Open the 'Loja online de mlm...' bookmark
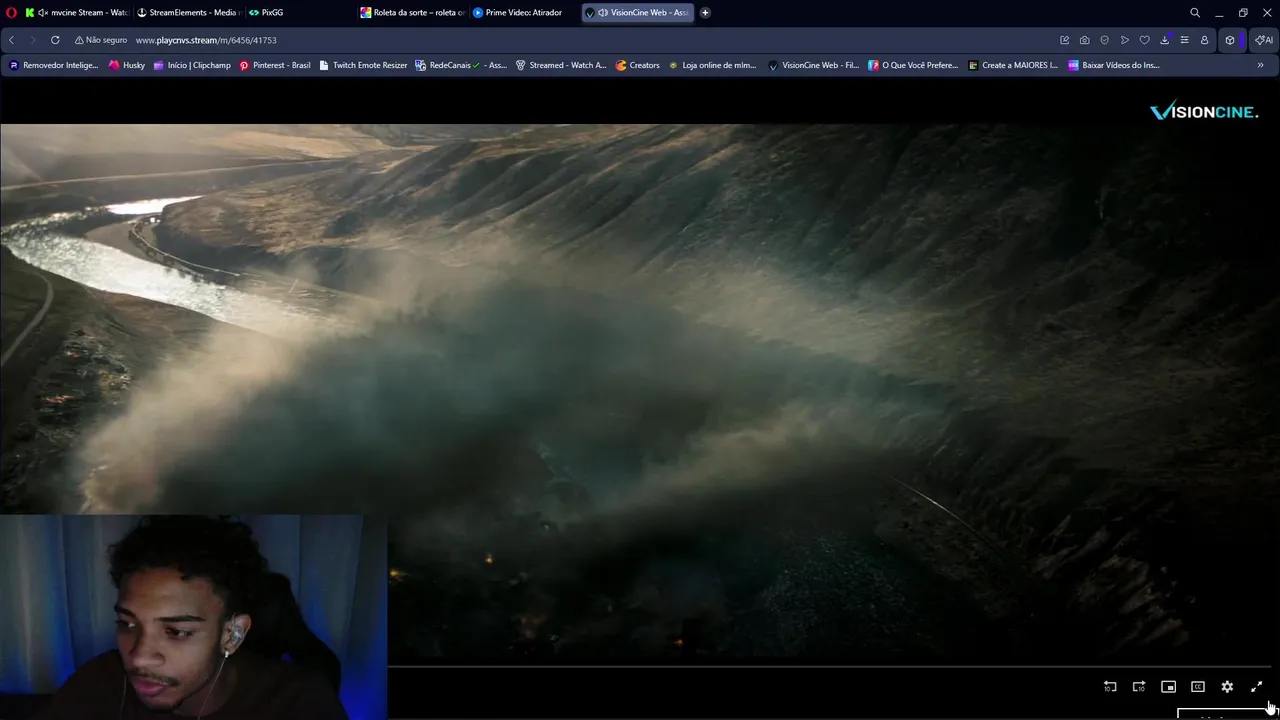The image size is (1280, 720). pos(712,65)
